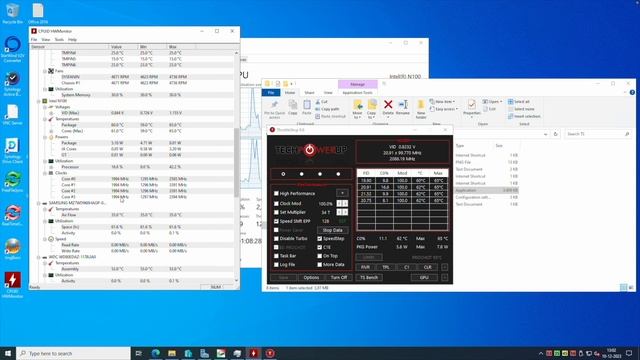Switch to the View tab in File Explorer
This screenshot has height=360, width=640.
(328, 93)
